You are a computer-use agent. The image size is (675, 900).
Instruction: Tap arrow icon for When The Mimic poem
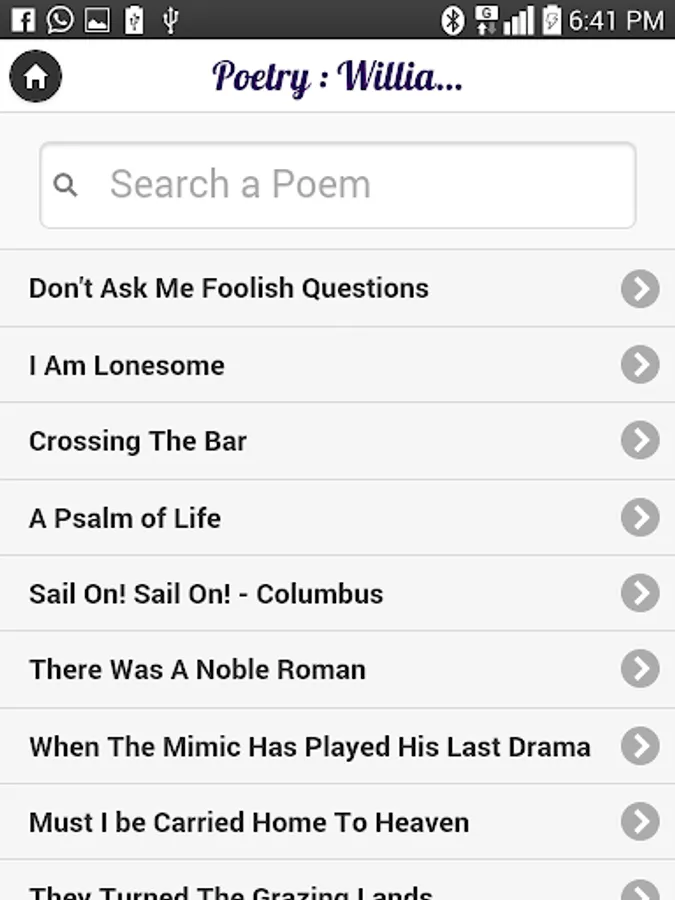pyautogui.click(x=640, y=746)
